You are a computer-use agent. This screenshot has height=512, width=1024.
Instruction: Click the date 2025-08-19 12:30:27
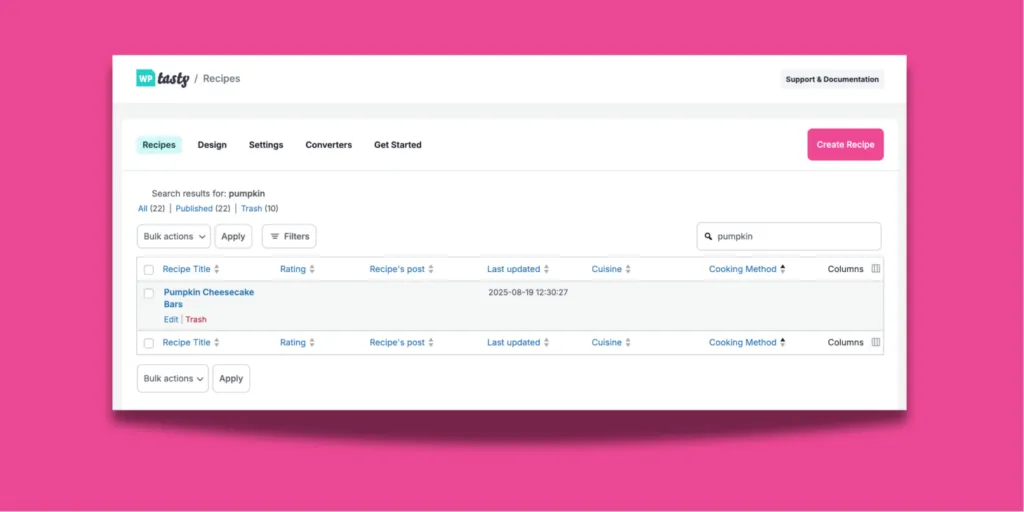click(528, 293)
